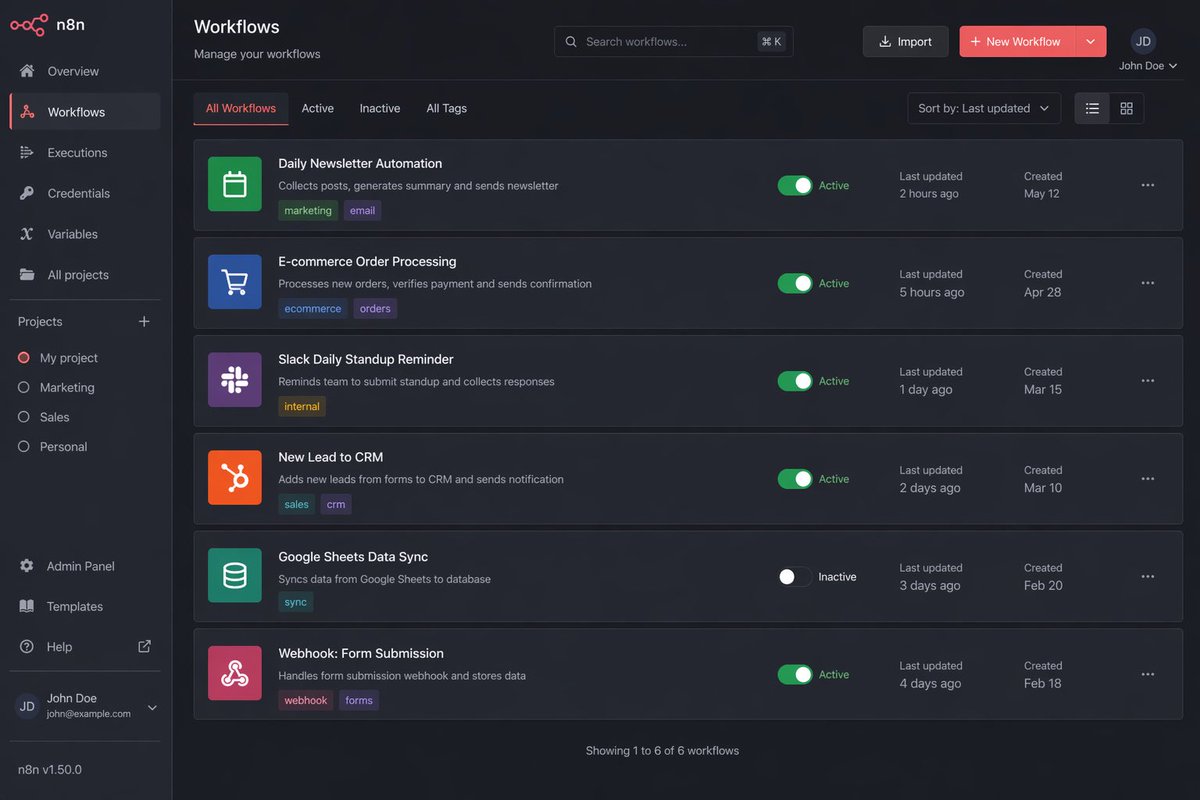Click the Slack icon of Daily Standup Reminder

(x=235, y=380)
